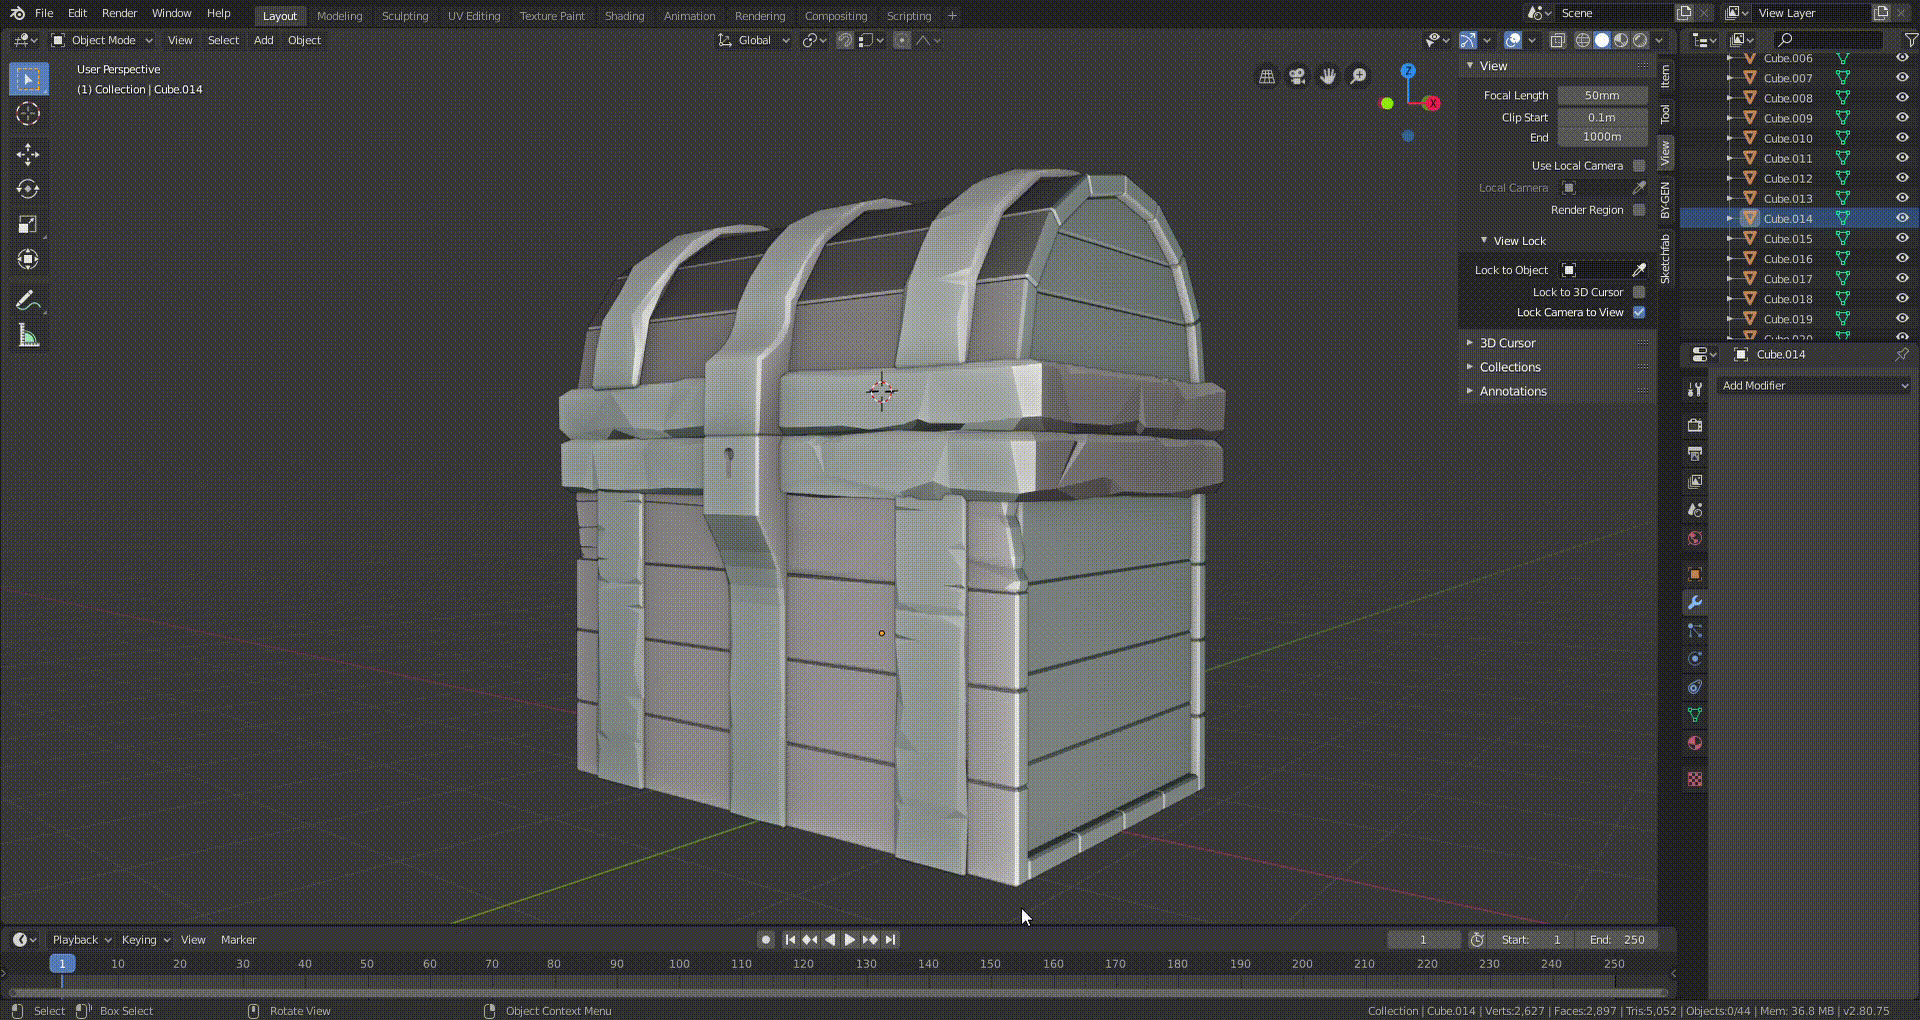The height and width of the screenshot is (1020, 1920).
Task: Toggle camera view in viewport
Action: tap(1297, 77)
